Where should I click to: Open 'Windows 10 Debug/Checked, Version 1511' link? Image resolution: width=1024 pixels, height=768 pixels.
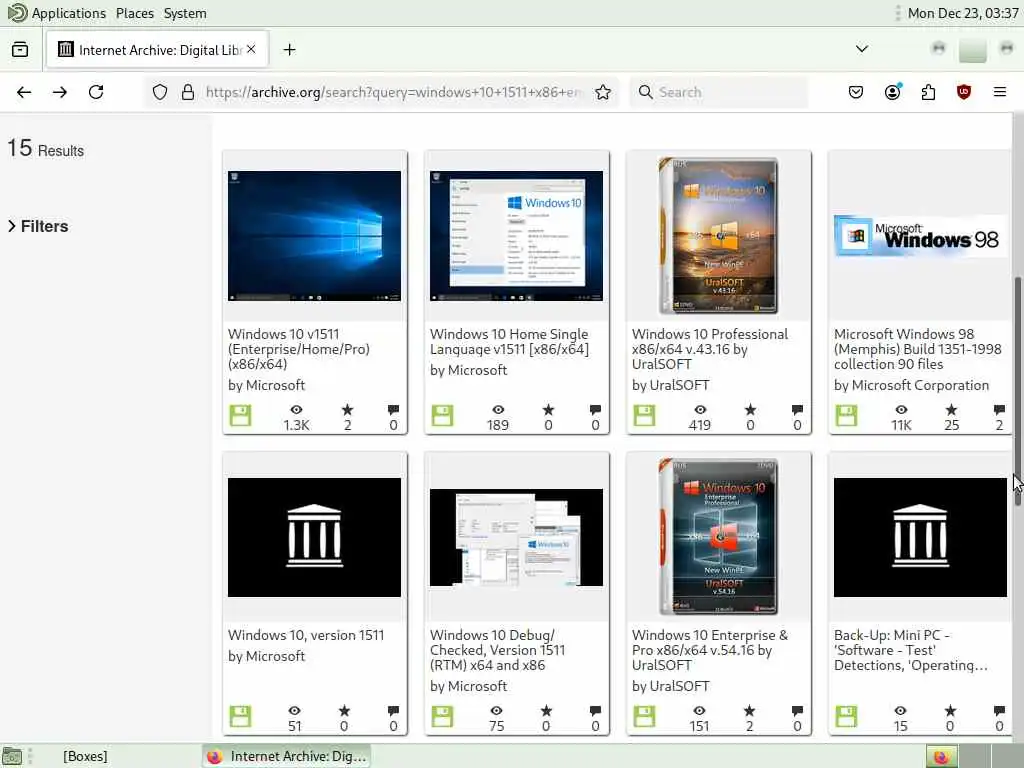click(498, 650)
